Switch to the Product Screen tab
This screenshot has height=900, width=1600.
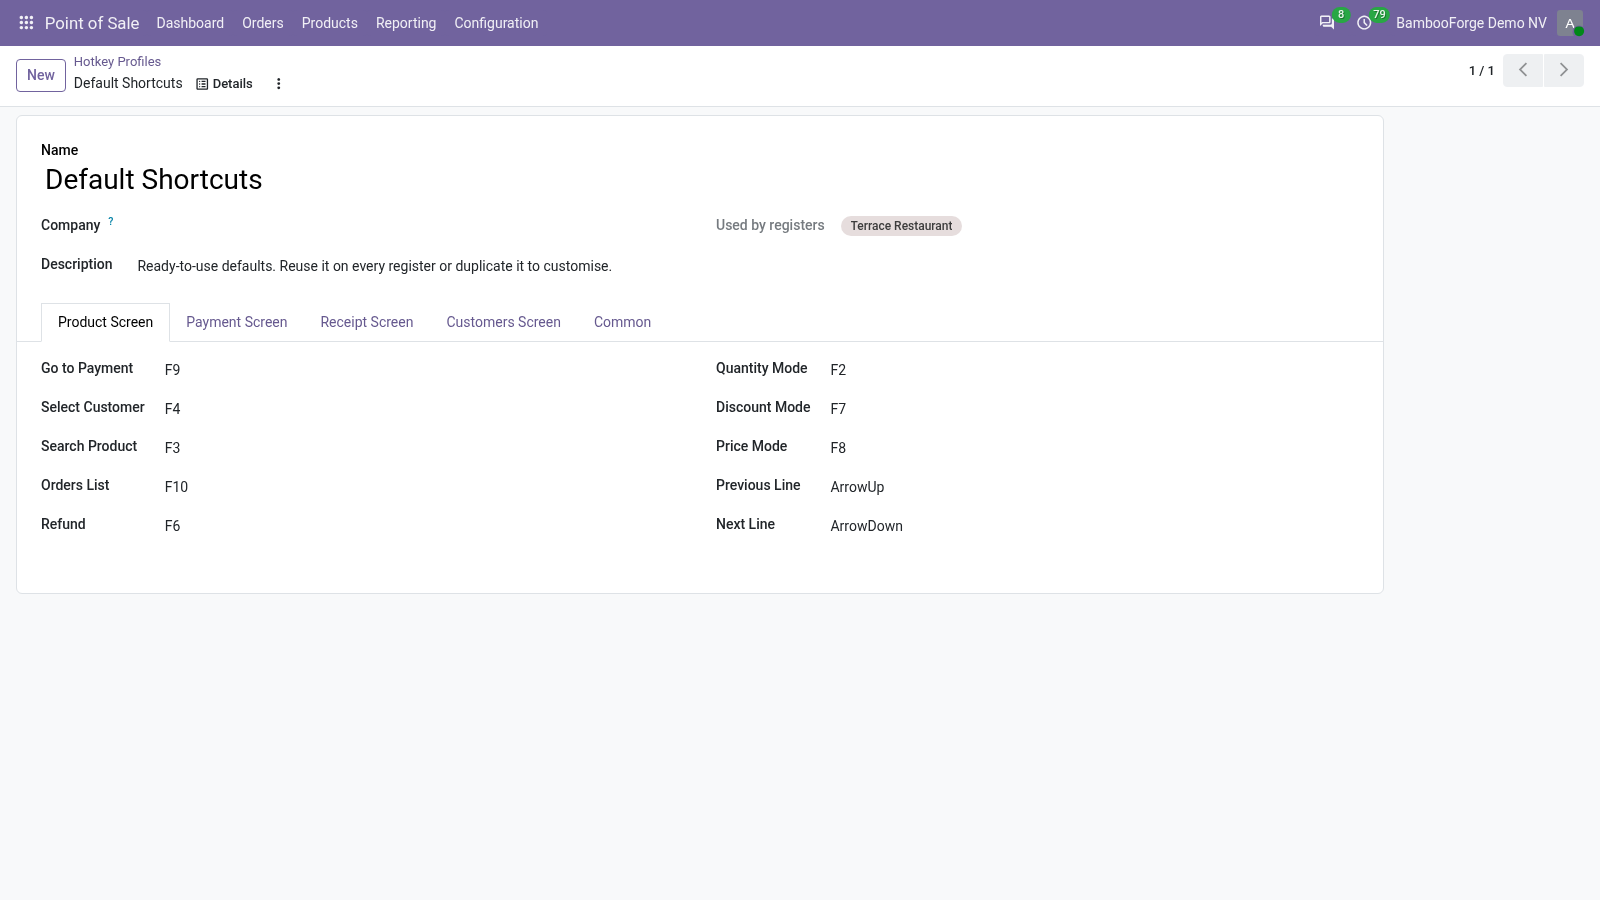point(106,322)
